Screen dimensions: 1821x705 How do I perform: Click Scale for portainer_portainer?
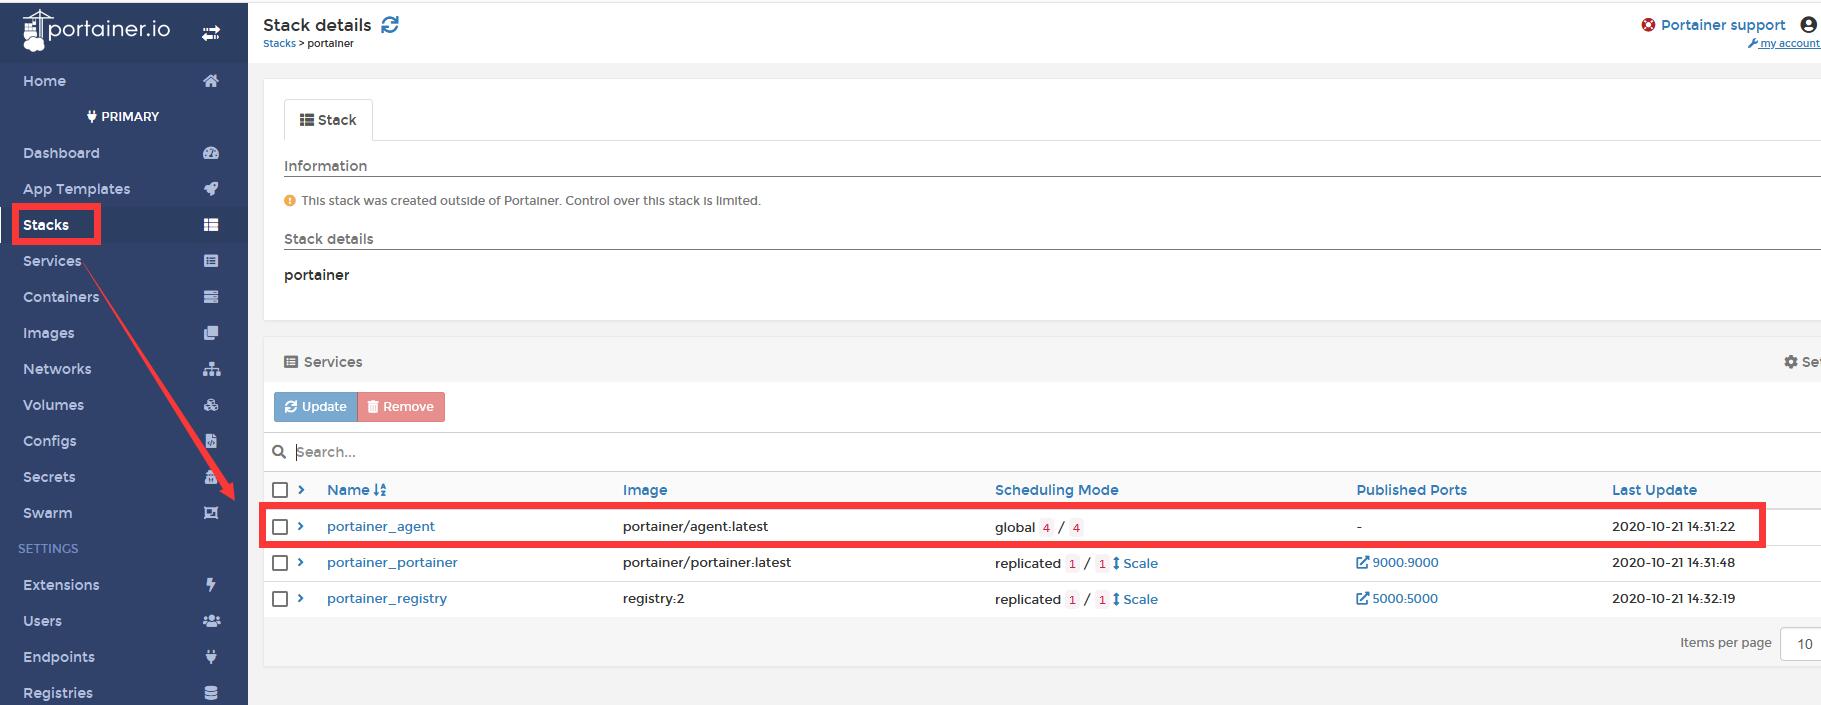1135,563
